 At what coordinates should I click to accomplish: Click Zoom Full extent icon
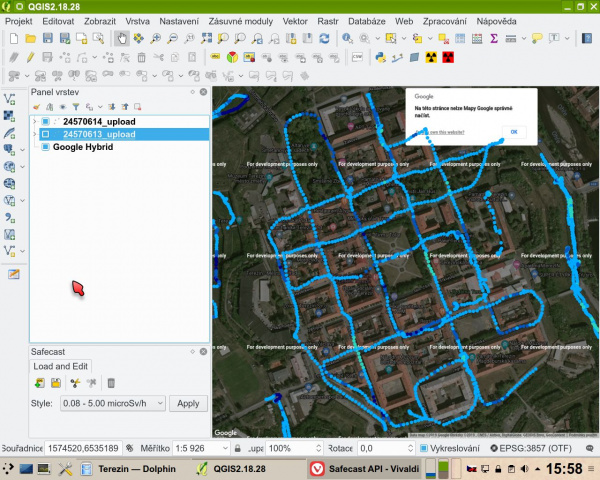(207, 38)
